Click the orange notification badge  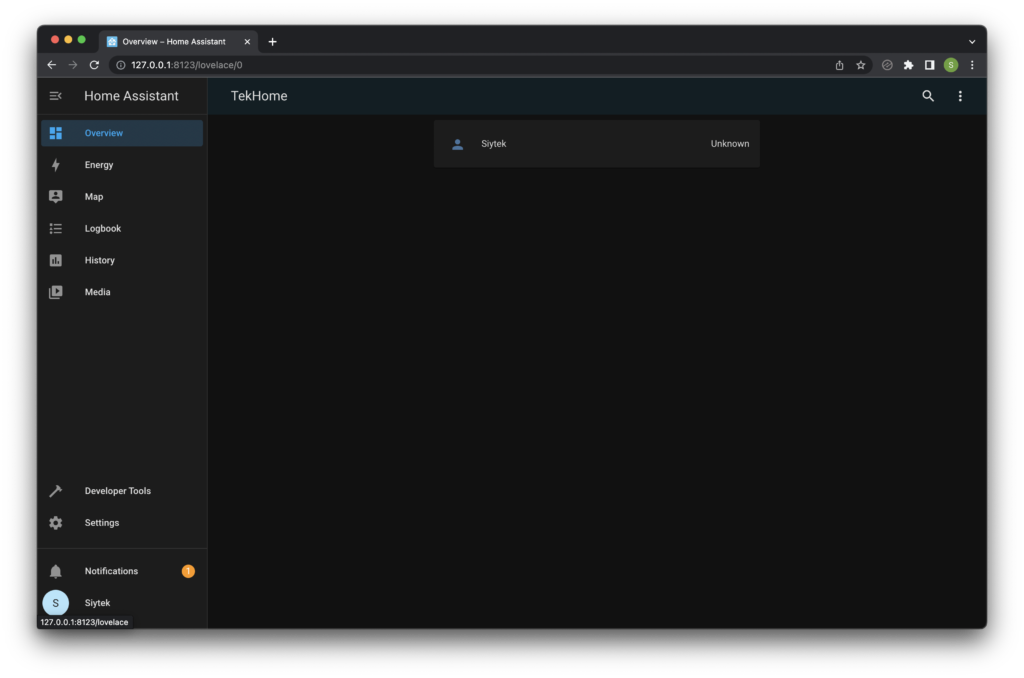(x=188, y=572)
